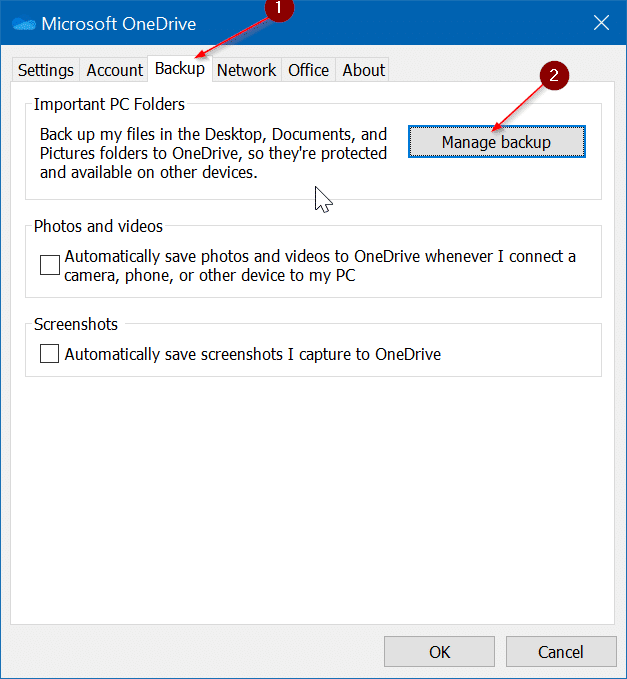Click 'Automatically save photos and videos' label text
This screenshot has height=679, width=627.
point(320,266)
